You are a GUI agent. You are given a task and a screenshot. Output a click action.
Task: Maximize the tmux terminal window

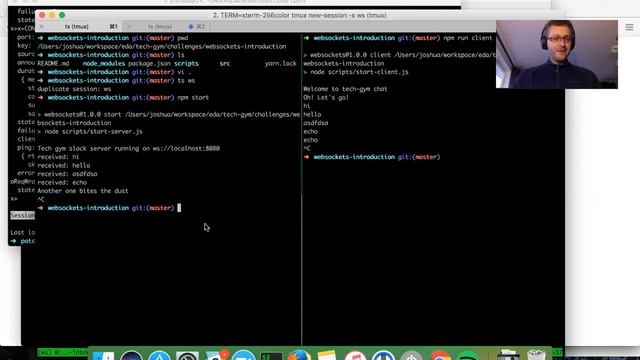62,15
